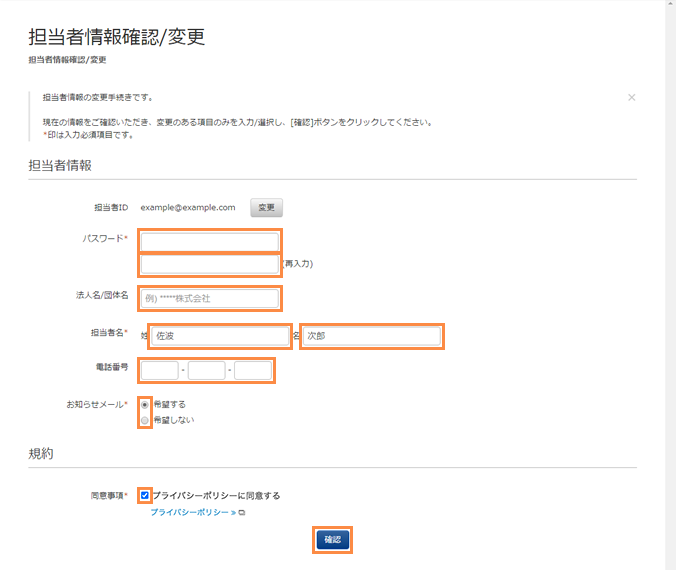This screenshot has height=570, width=676.
Task: Click the 変更 button next to 担当者ID
Action: pos(266,207)
